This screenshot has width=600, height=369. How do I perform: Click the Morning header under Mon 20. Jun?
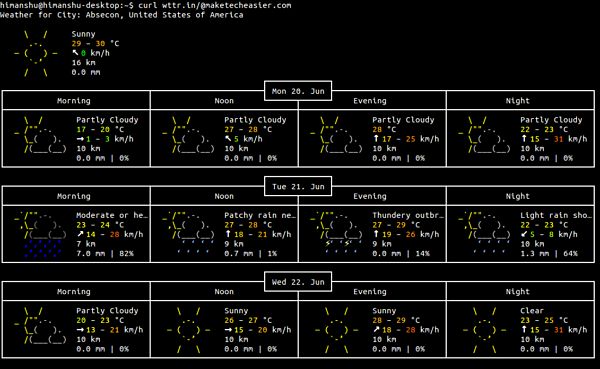pyautogui.click(x=73, y=101)
